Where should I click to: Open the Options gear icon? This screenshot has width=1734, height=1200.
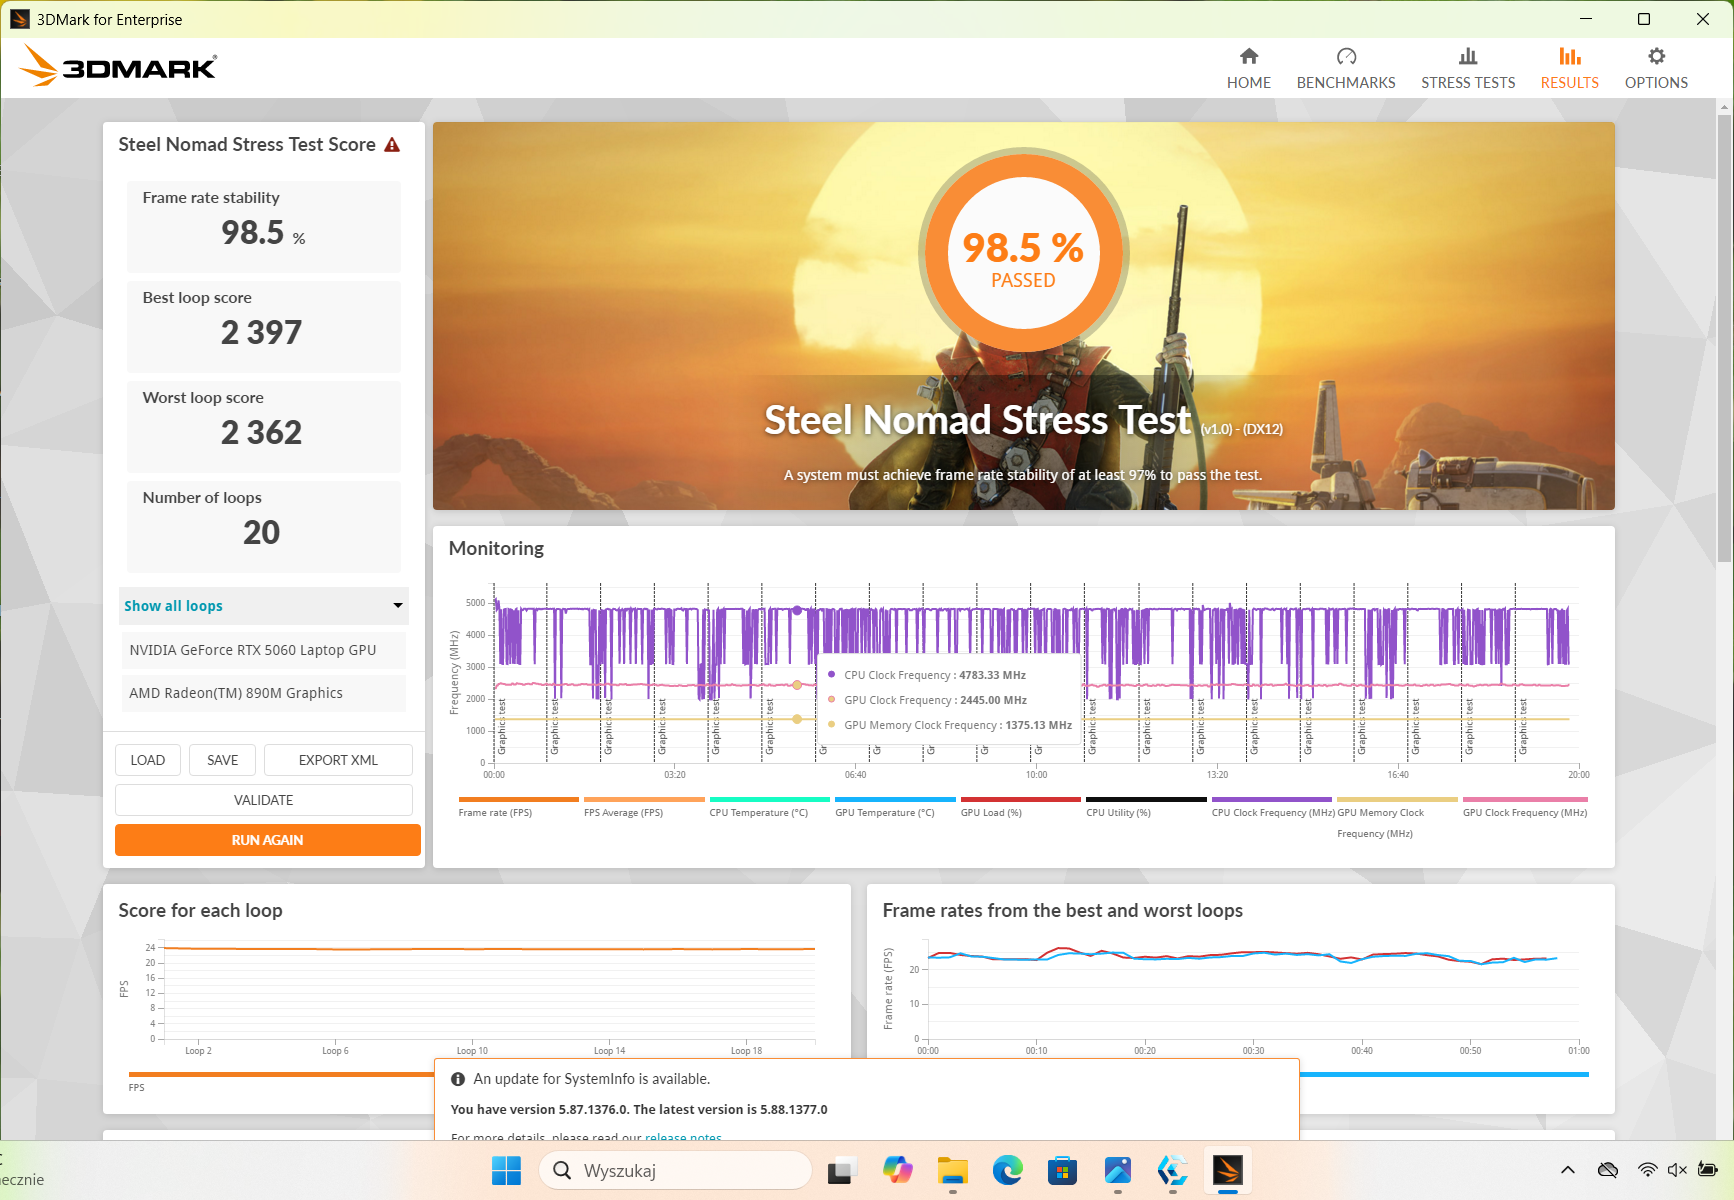(x=1656, y=56)
